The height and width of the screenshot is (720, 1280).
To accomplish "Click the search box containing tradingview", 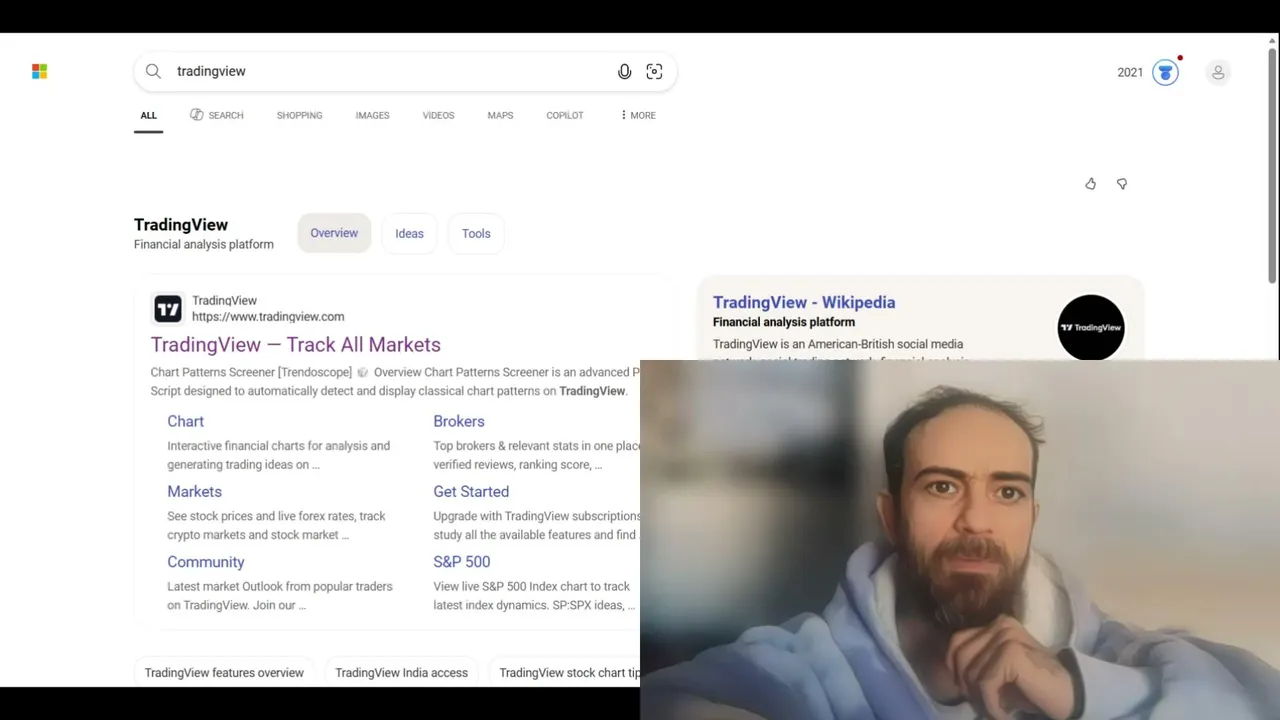I will click(x=405, y=71).
